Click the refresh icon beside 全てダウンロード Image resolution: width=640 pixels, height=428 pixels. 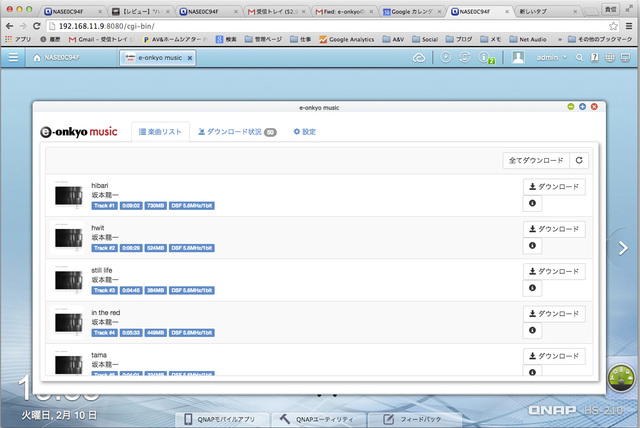click(580, 160)
